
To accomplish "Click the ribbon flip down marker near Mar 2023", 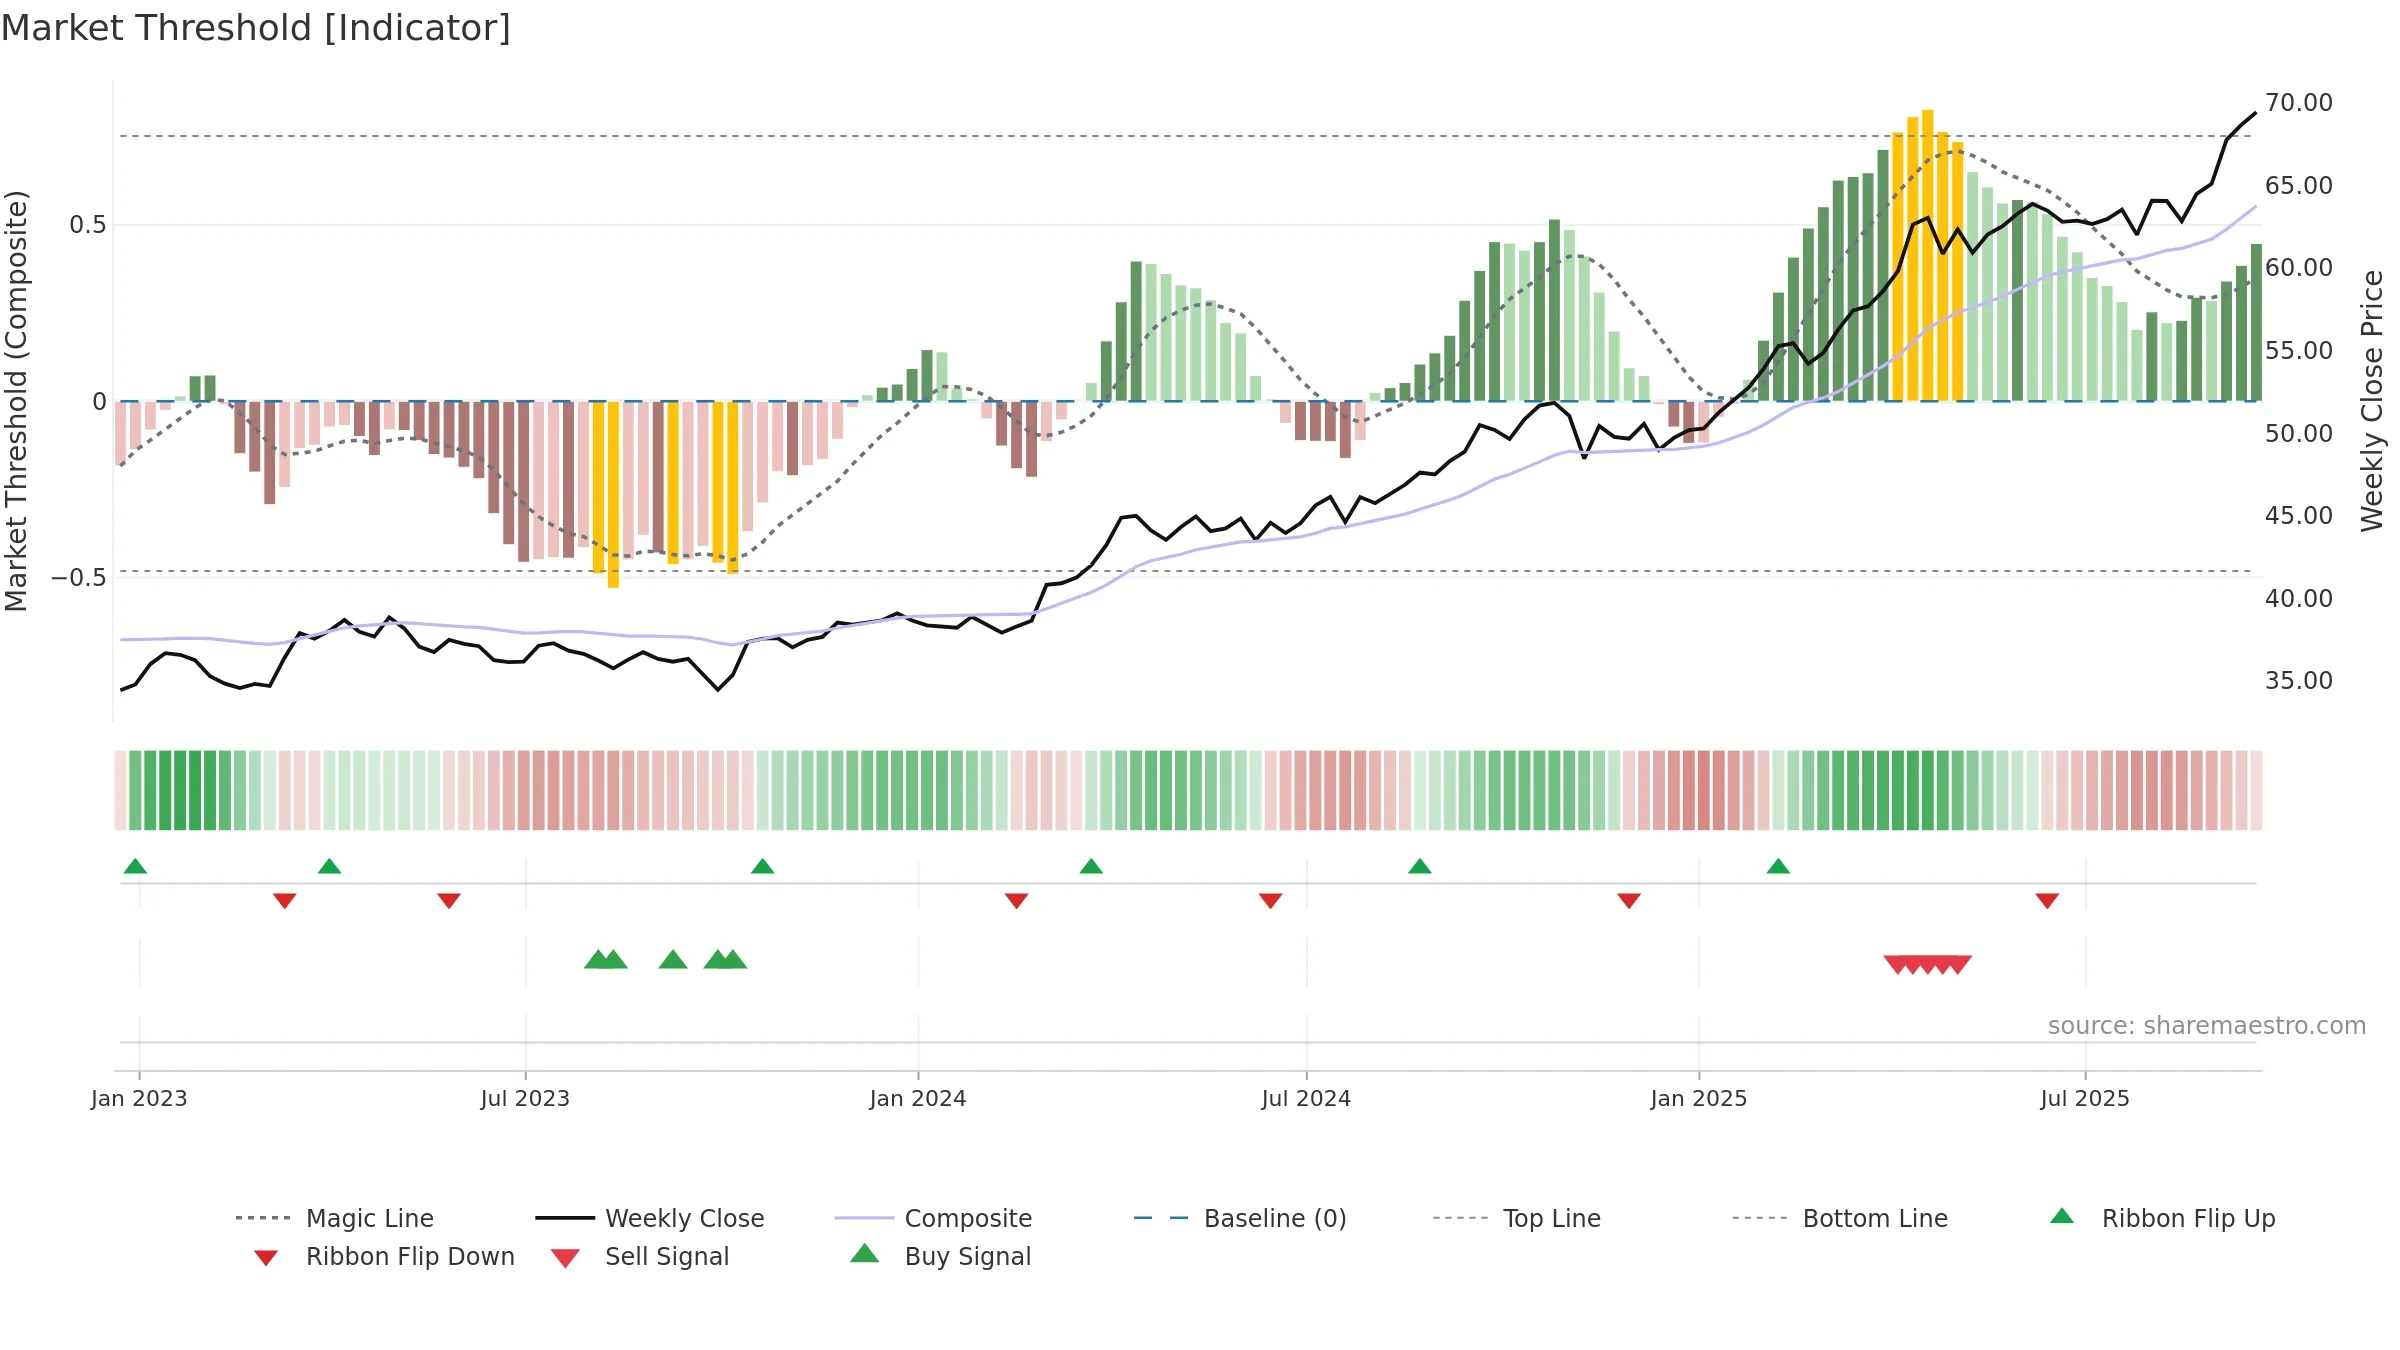I will [x=284, y=901].
